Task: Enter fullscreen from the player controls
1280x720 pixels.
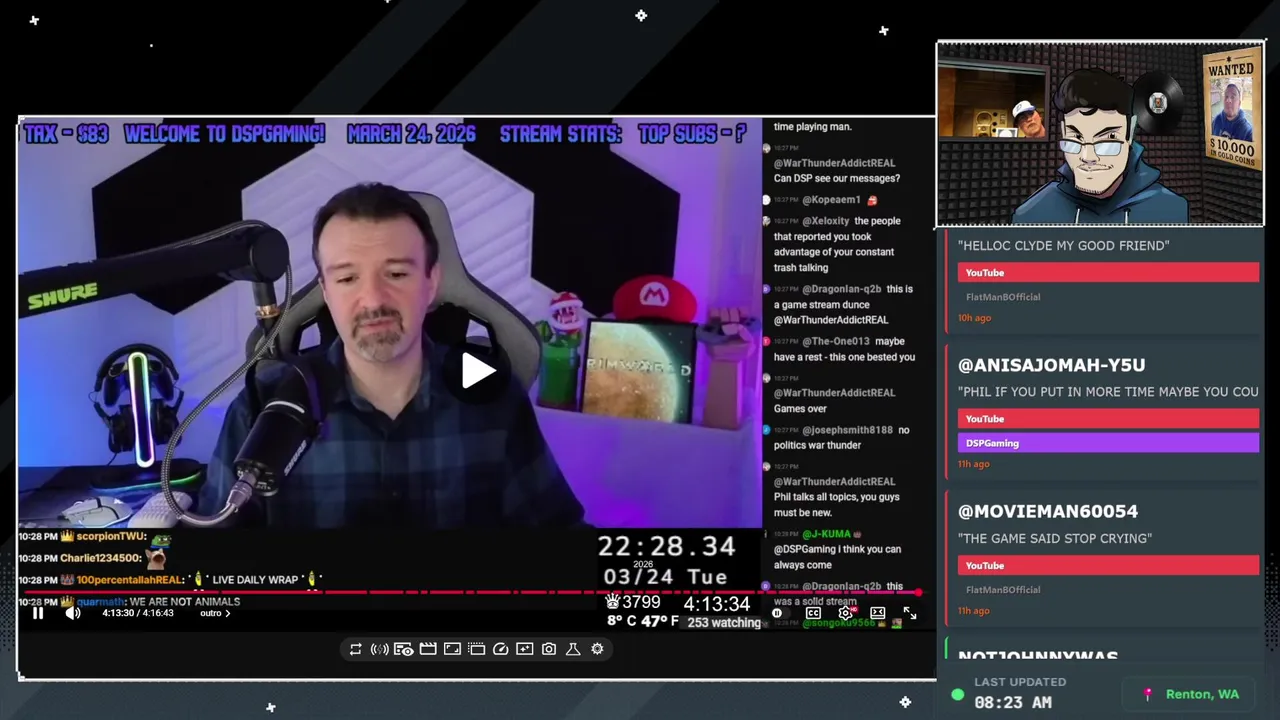Action: 910,613
